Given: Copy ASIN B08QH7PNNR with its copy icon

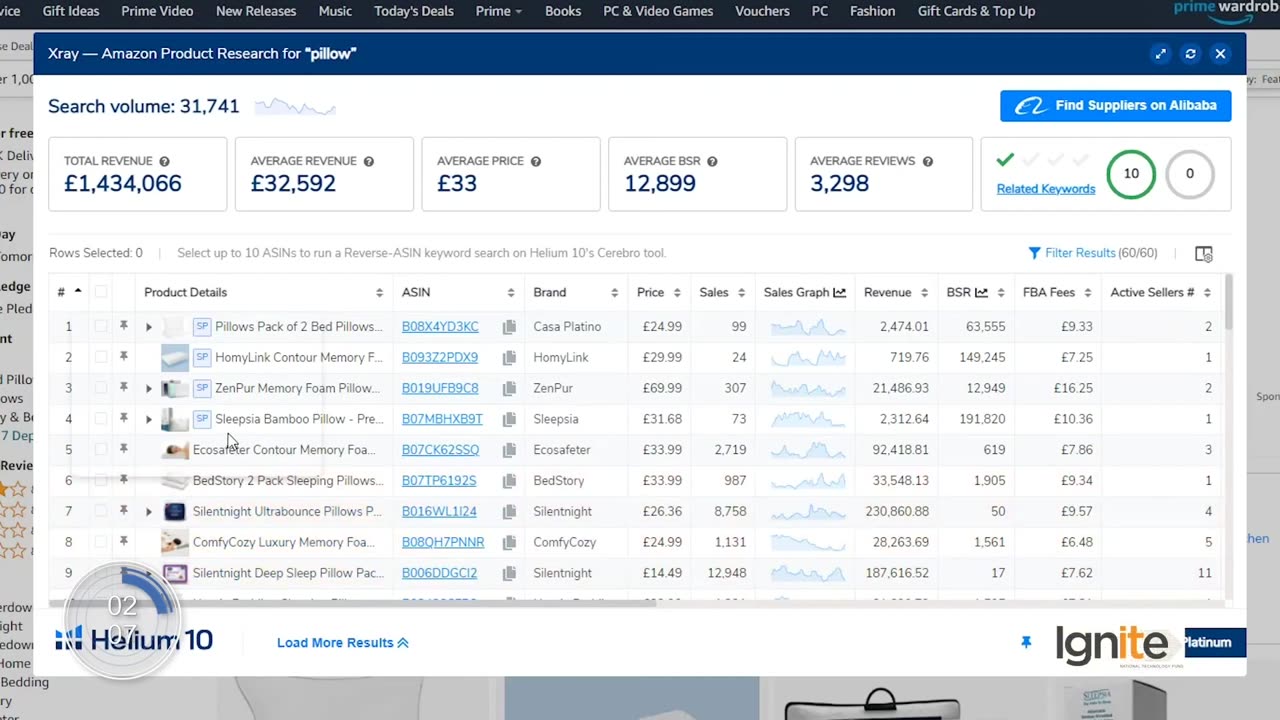Looking at the screenshot, I should (509, 543).
